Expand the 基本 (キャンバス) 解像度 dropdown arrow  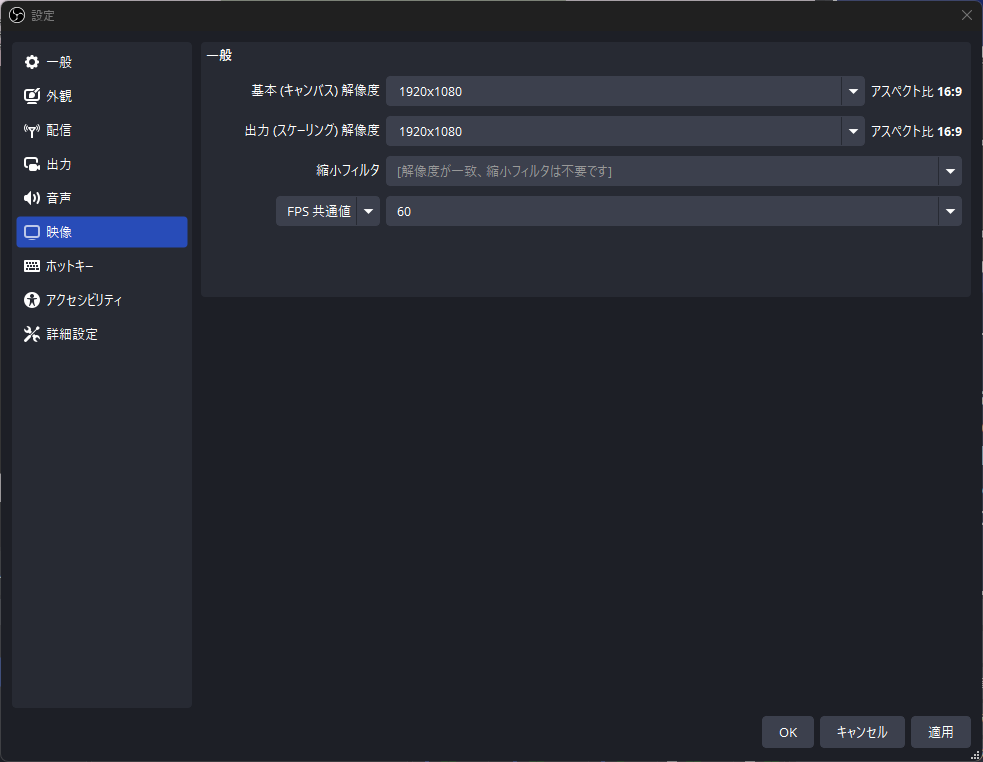click(853, 92)
